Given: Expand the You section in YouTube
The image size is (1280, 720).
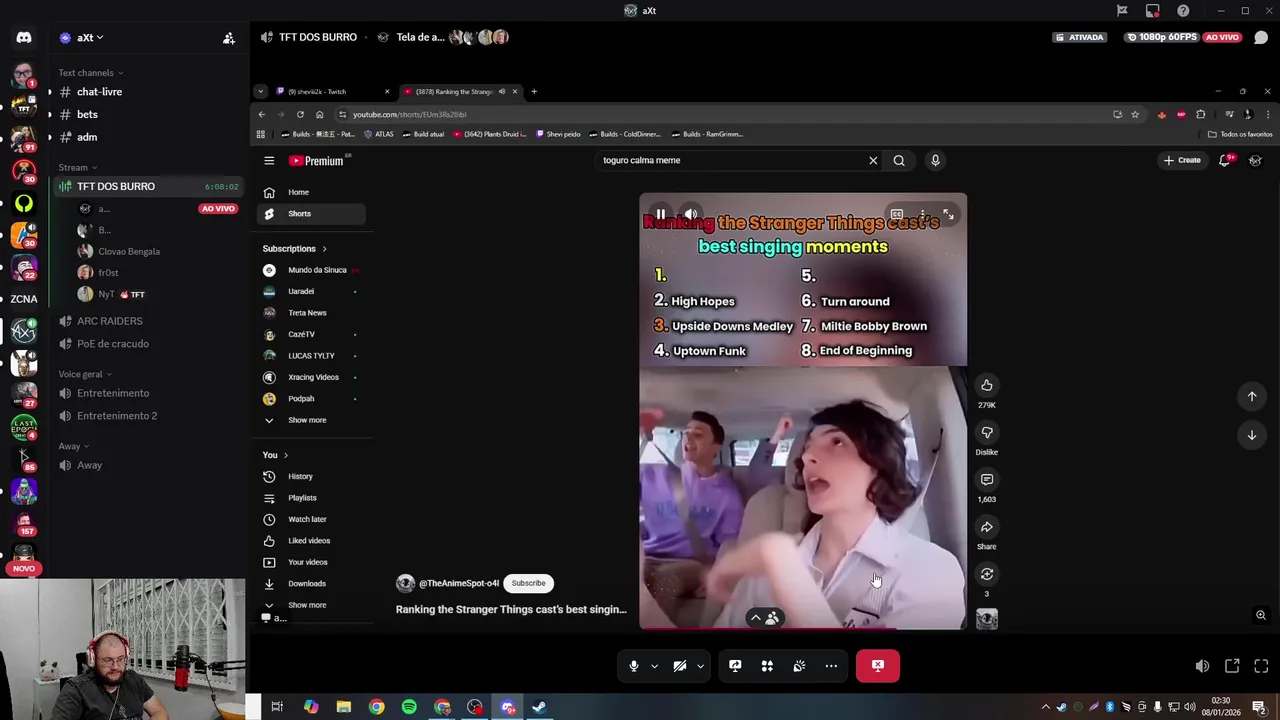Looking at the screenshot, I should click(x=275, y=455).
